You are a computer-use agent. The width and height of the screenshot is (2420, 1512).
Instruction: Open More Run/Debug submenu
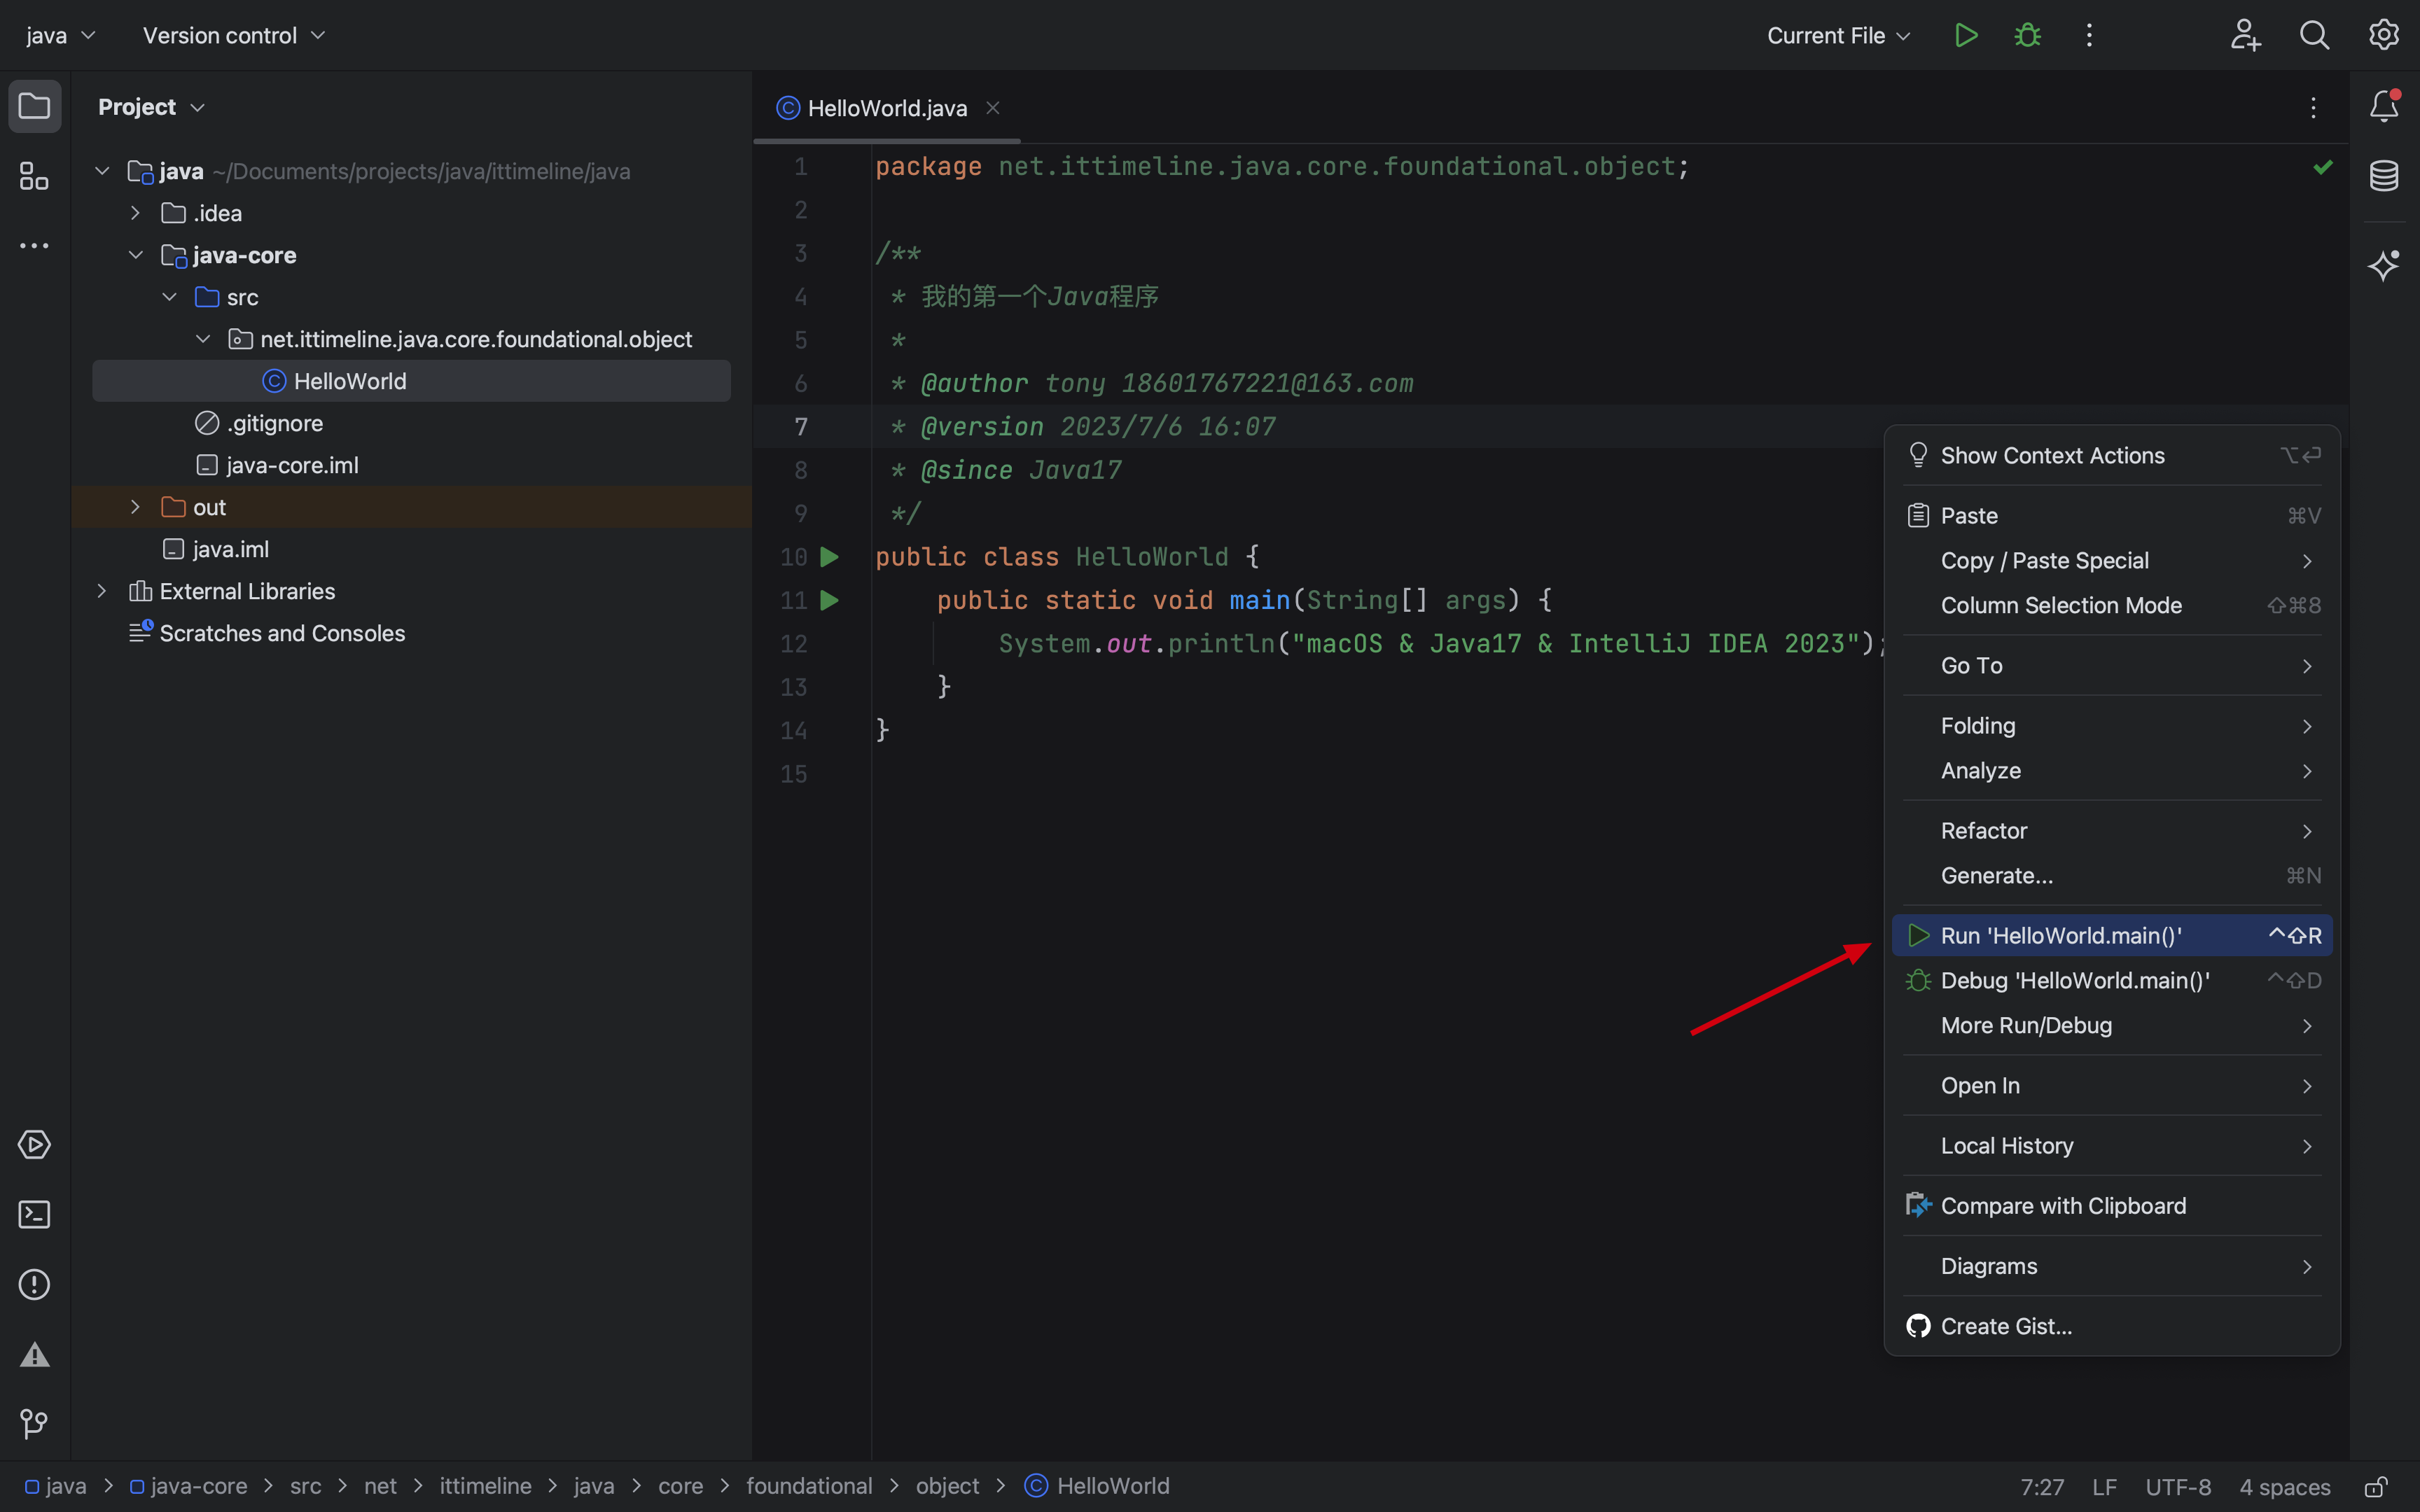(x=2112, y=1026)
